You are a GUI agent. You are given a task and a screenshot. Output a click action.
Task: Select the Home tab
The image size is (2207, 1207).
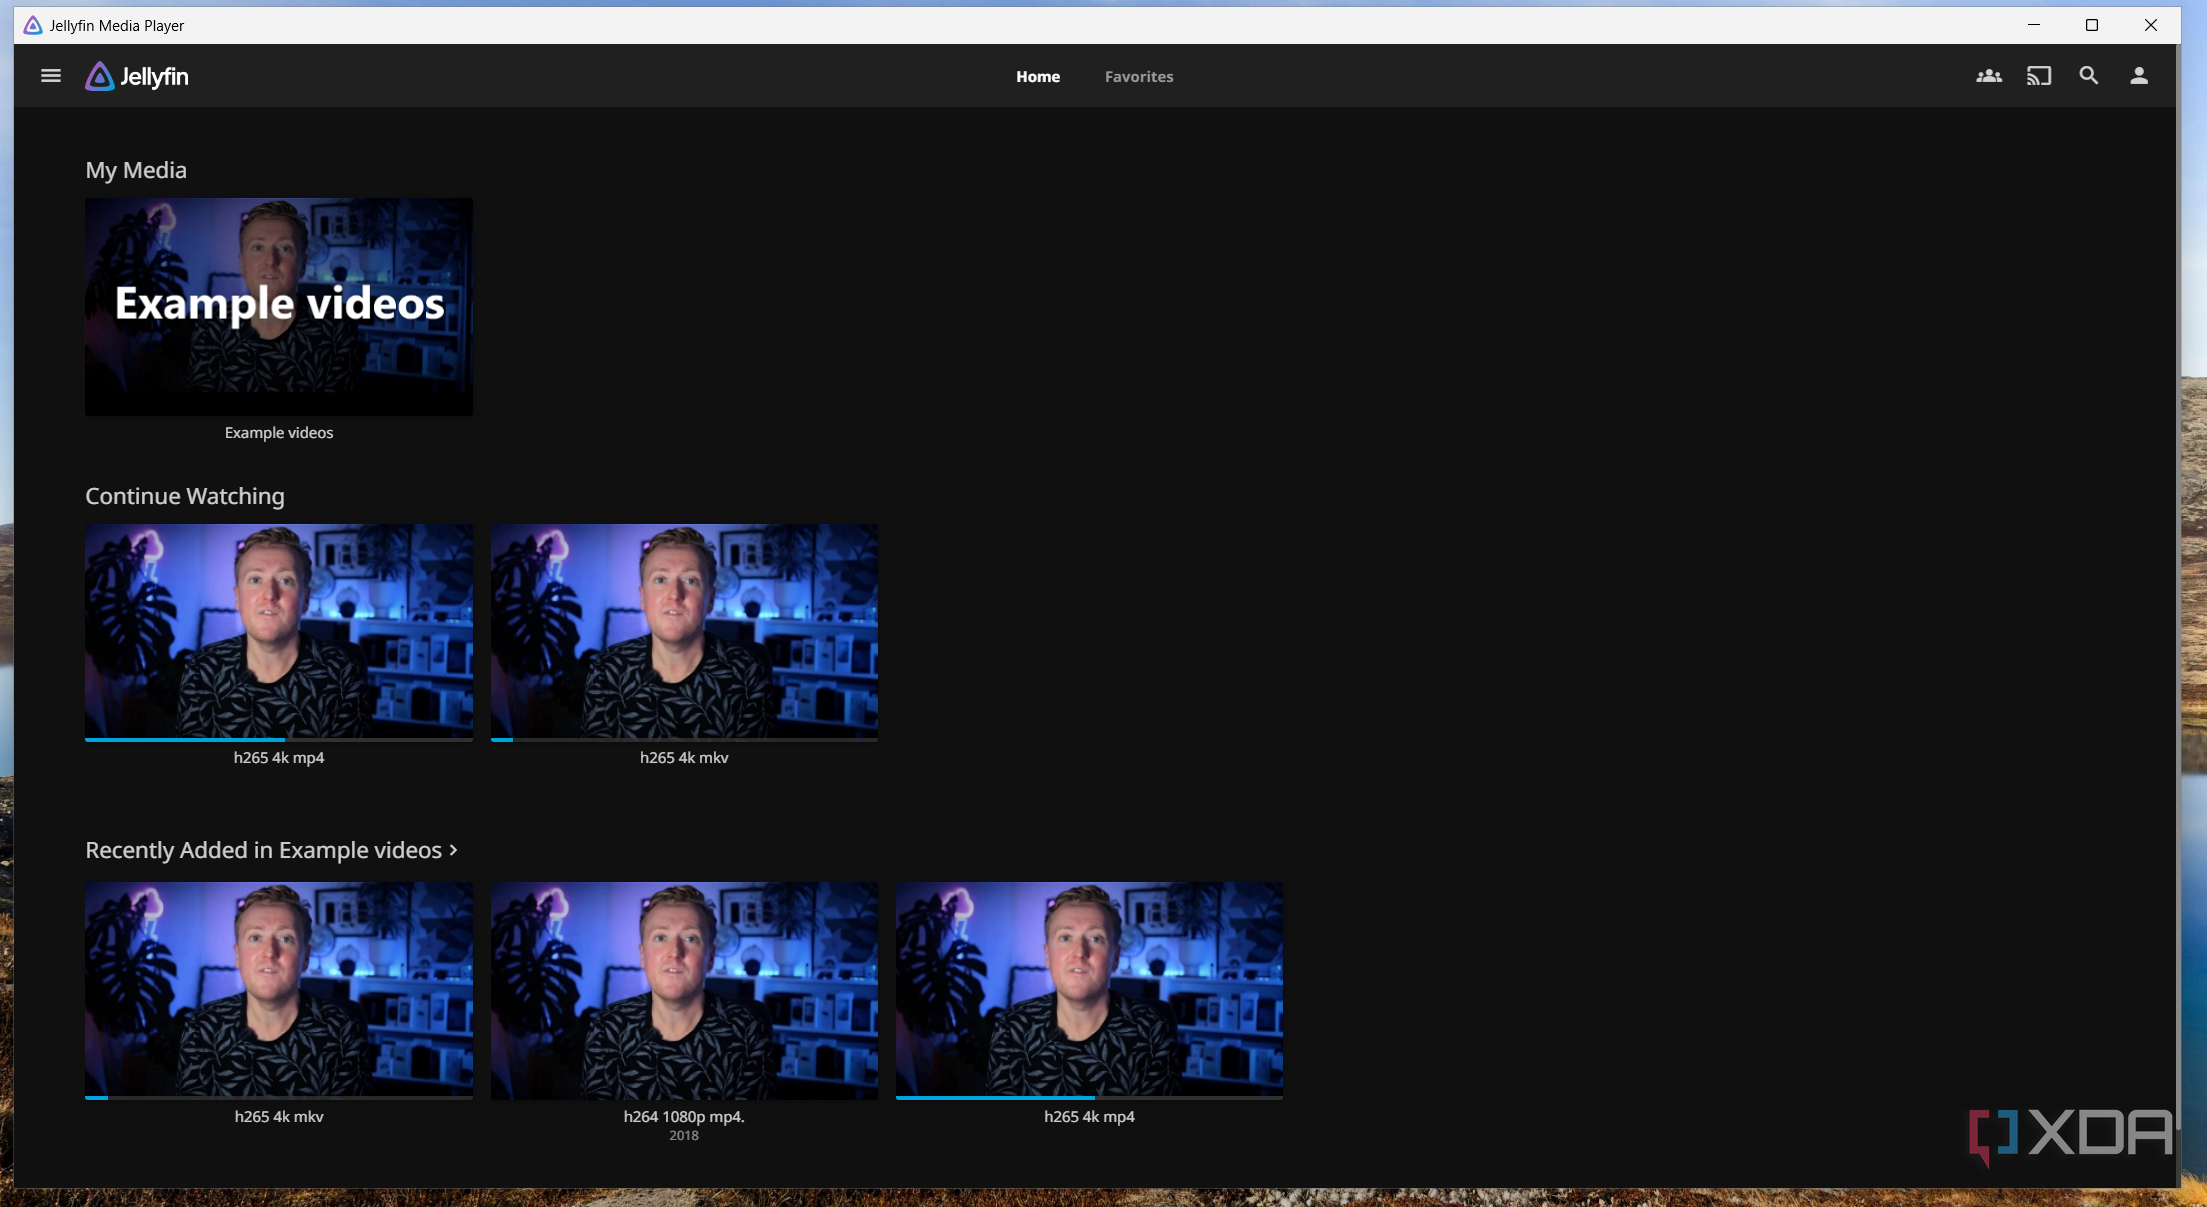pos(1037,77)
